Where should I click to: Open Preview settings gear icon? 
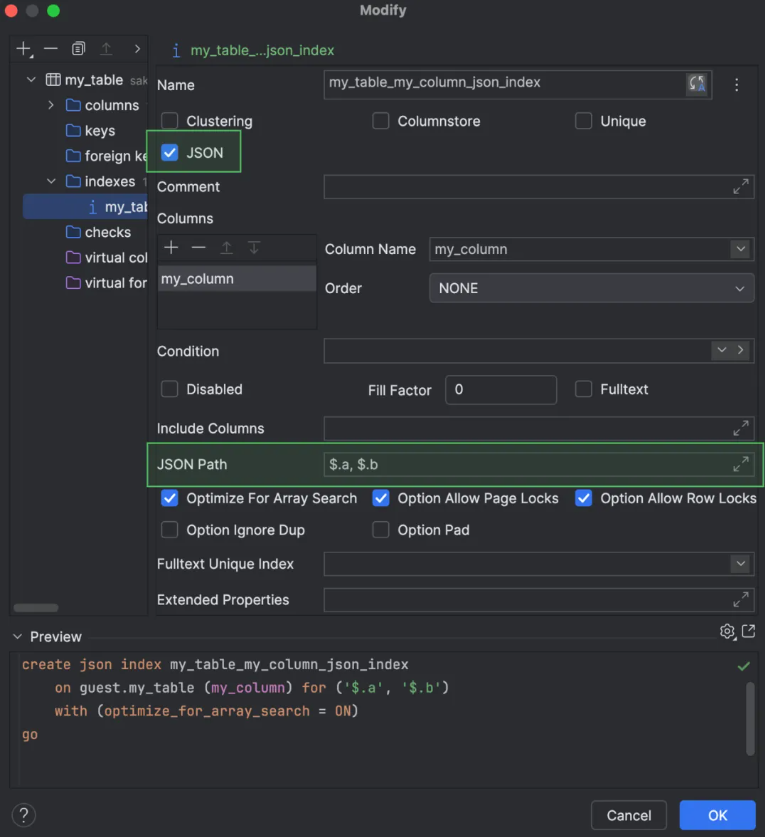point(727,632)
